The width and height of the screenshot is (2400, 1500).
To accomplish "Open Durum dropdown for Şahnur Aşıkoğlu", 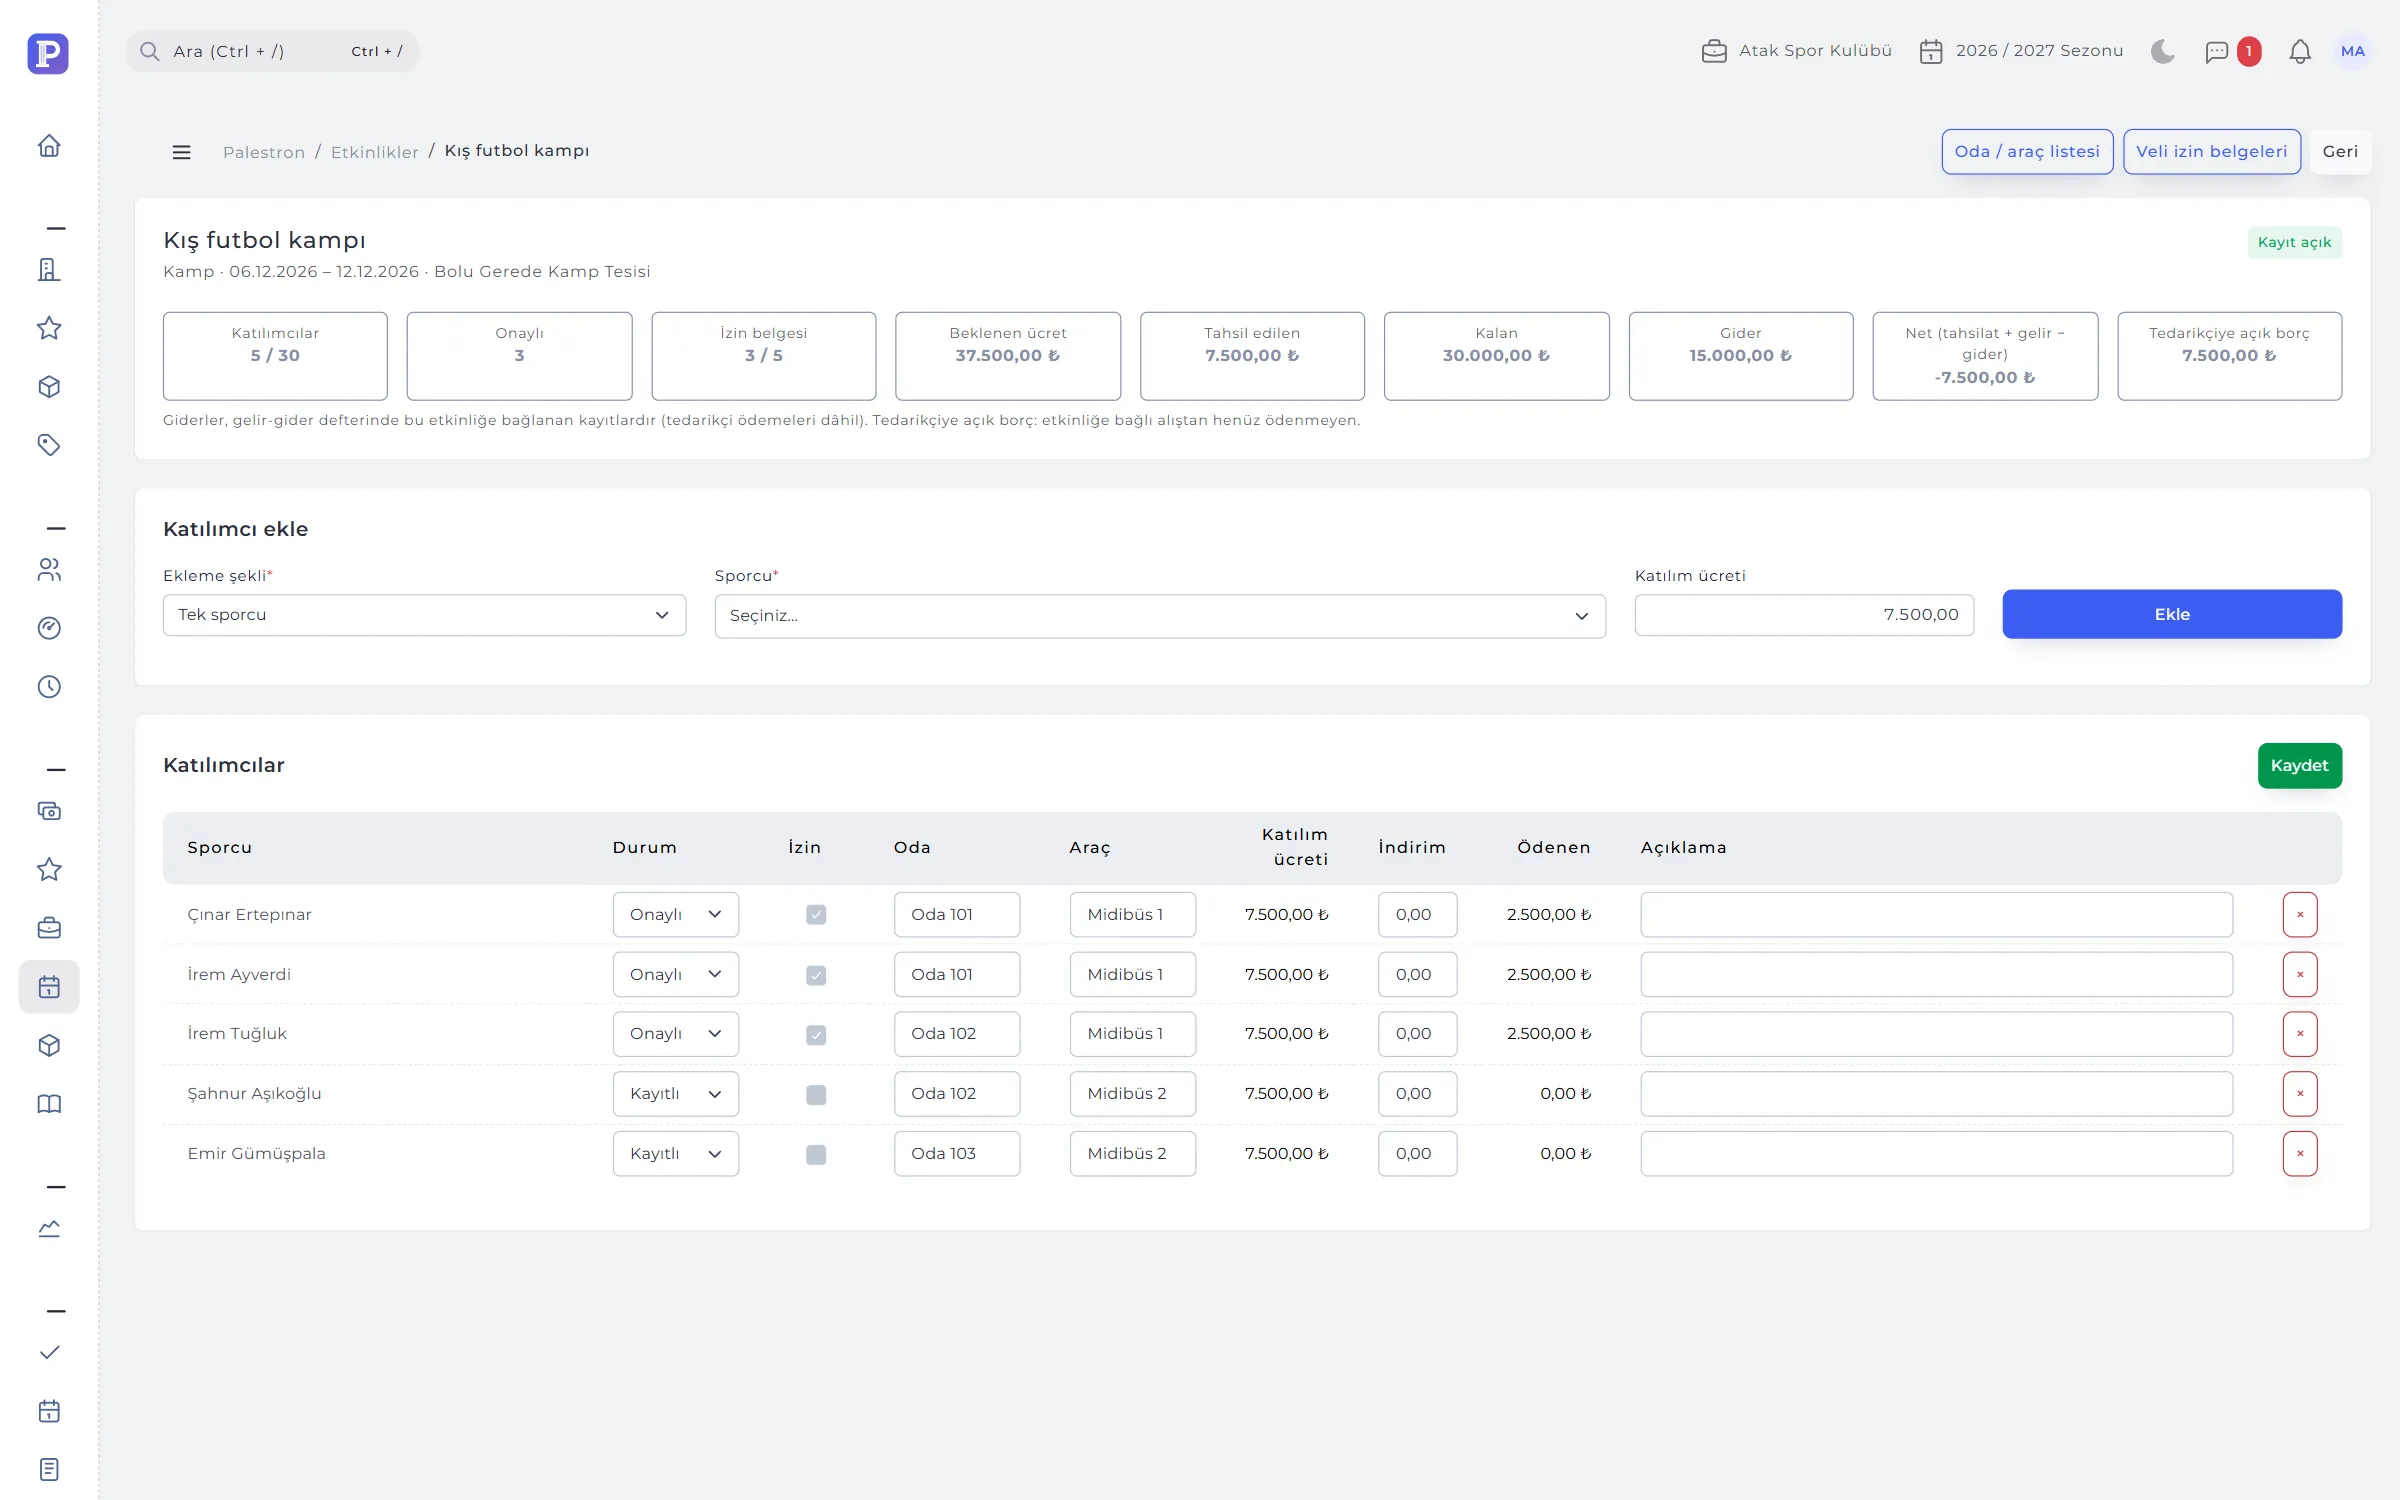I will coord(676,1094).
